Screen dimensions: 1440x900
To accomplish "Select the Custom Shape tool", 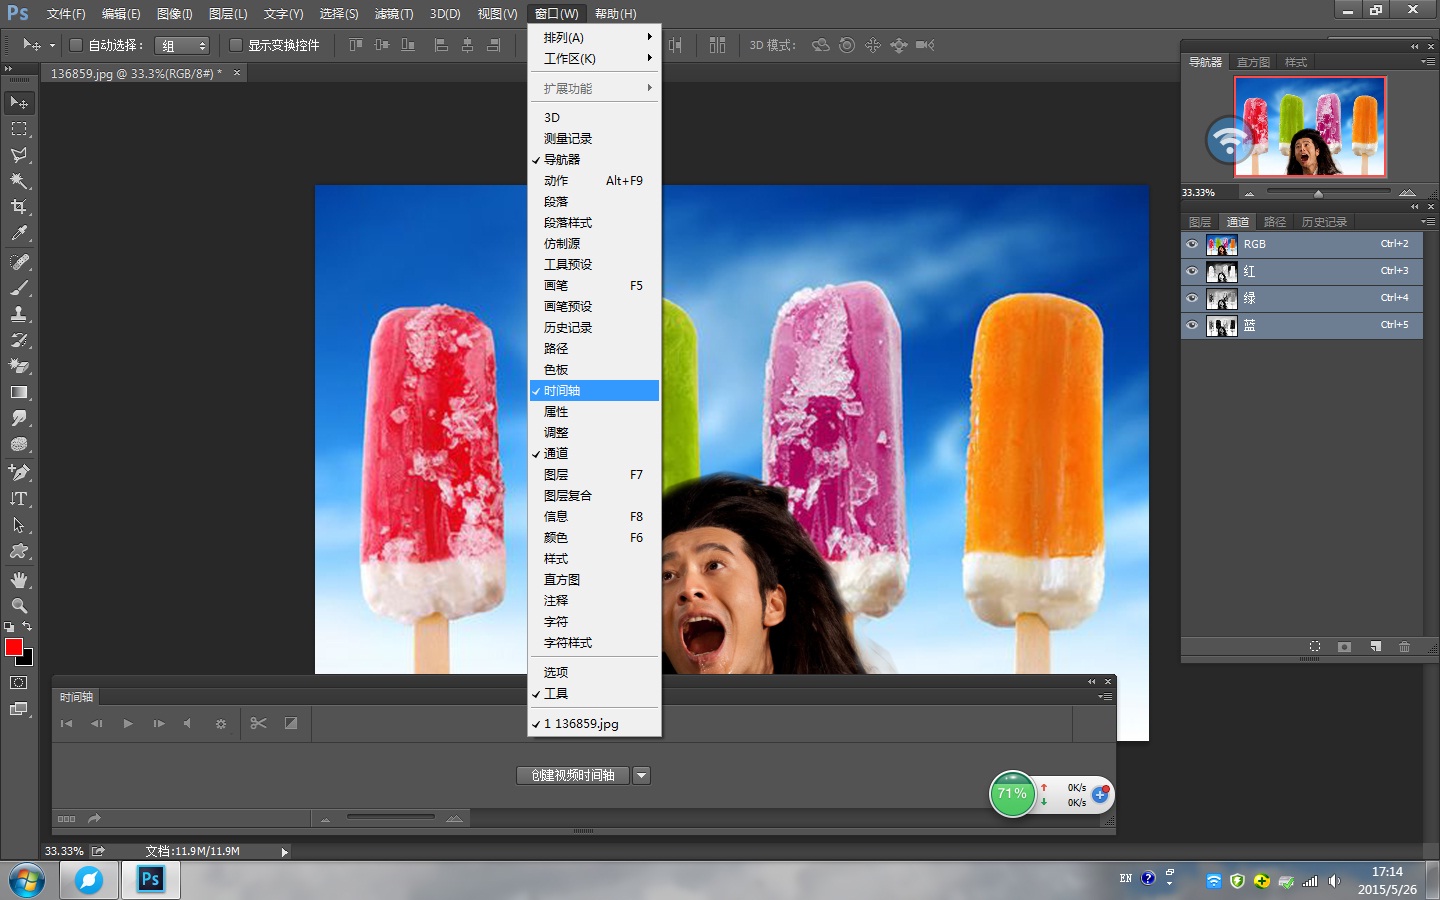I will pos(19,551).
